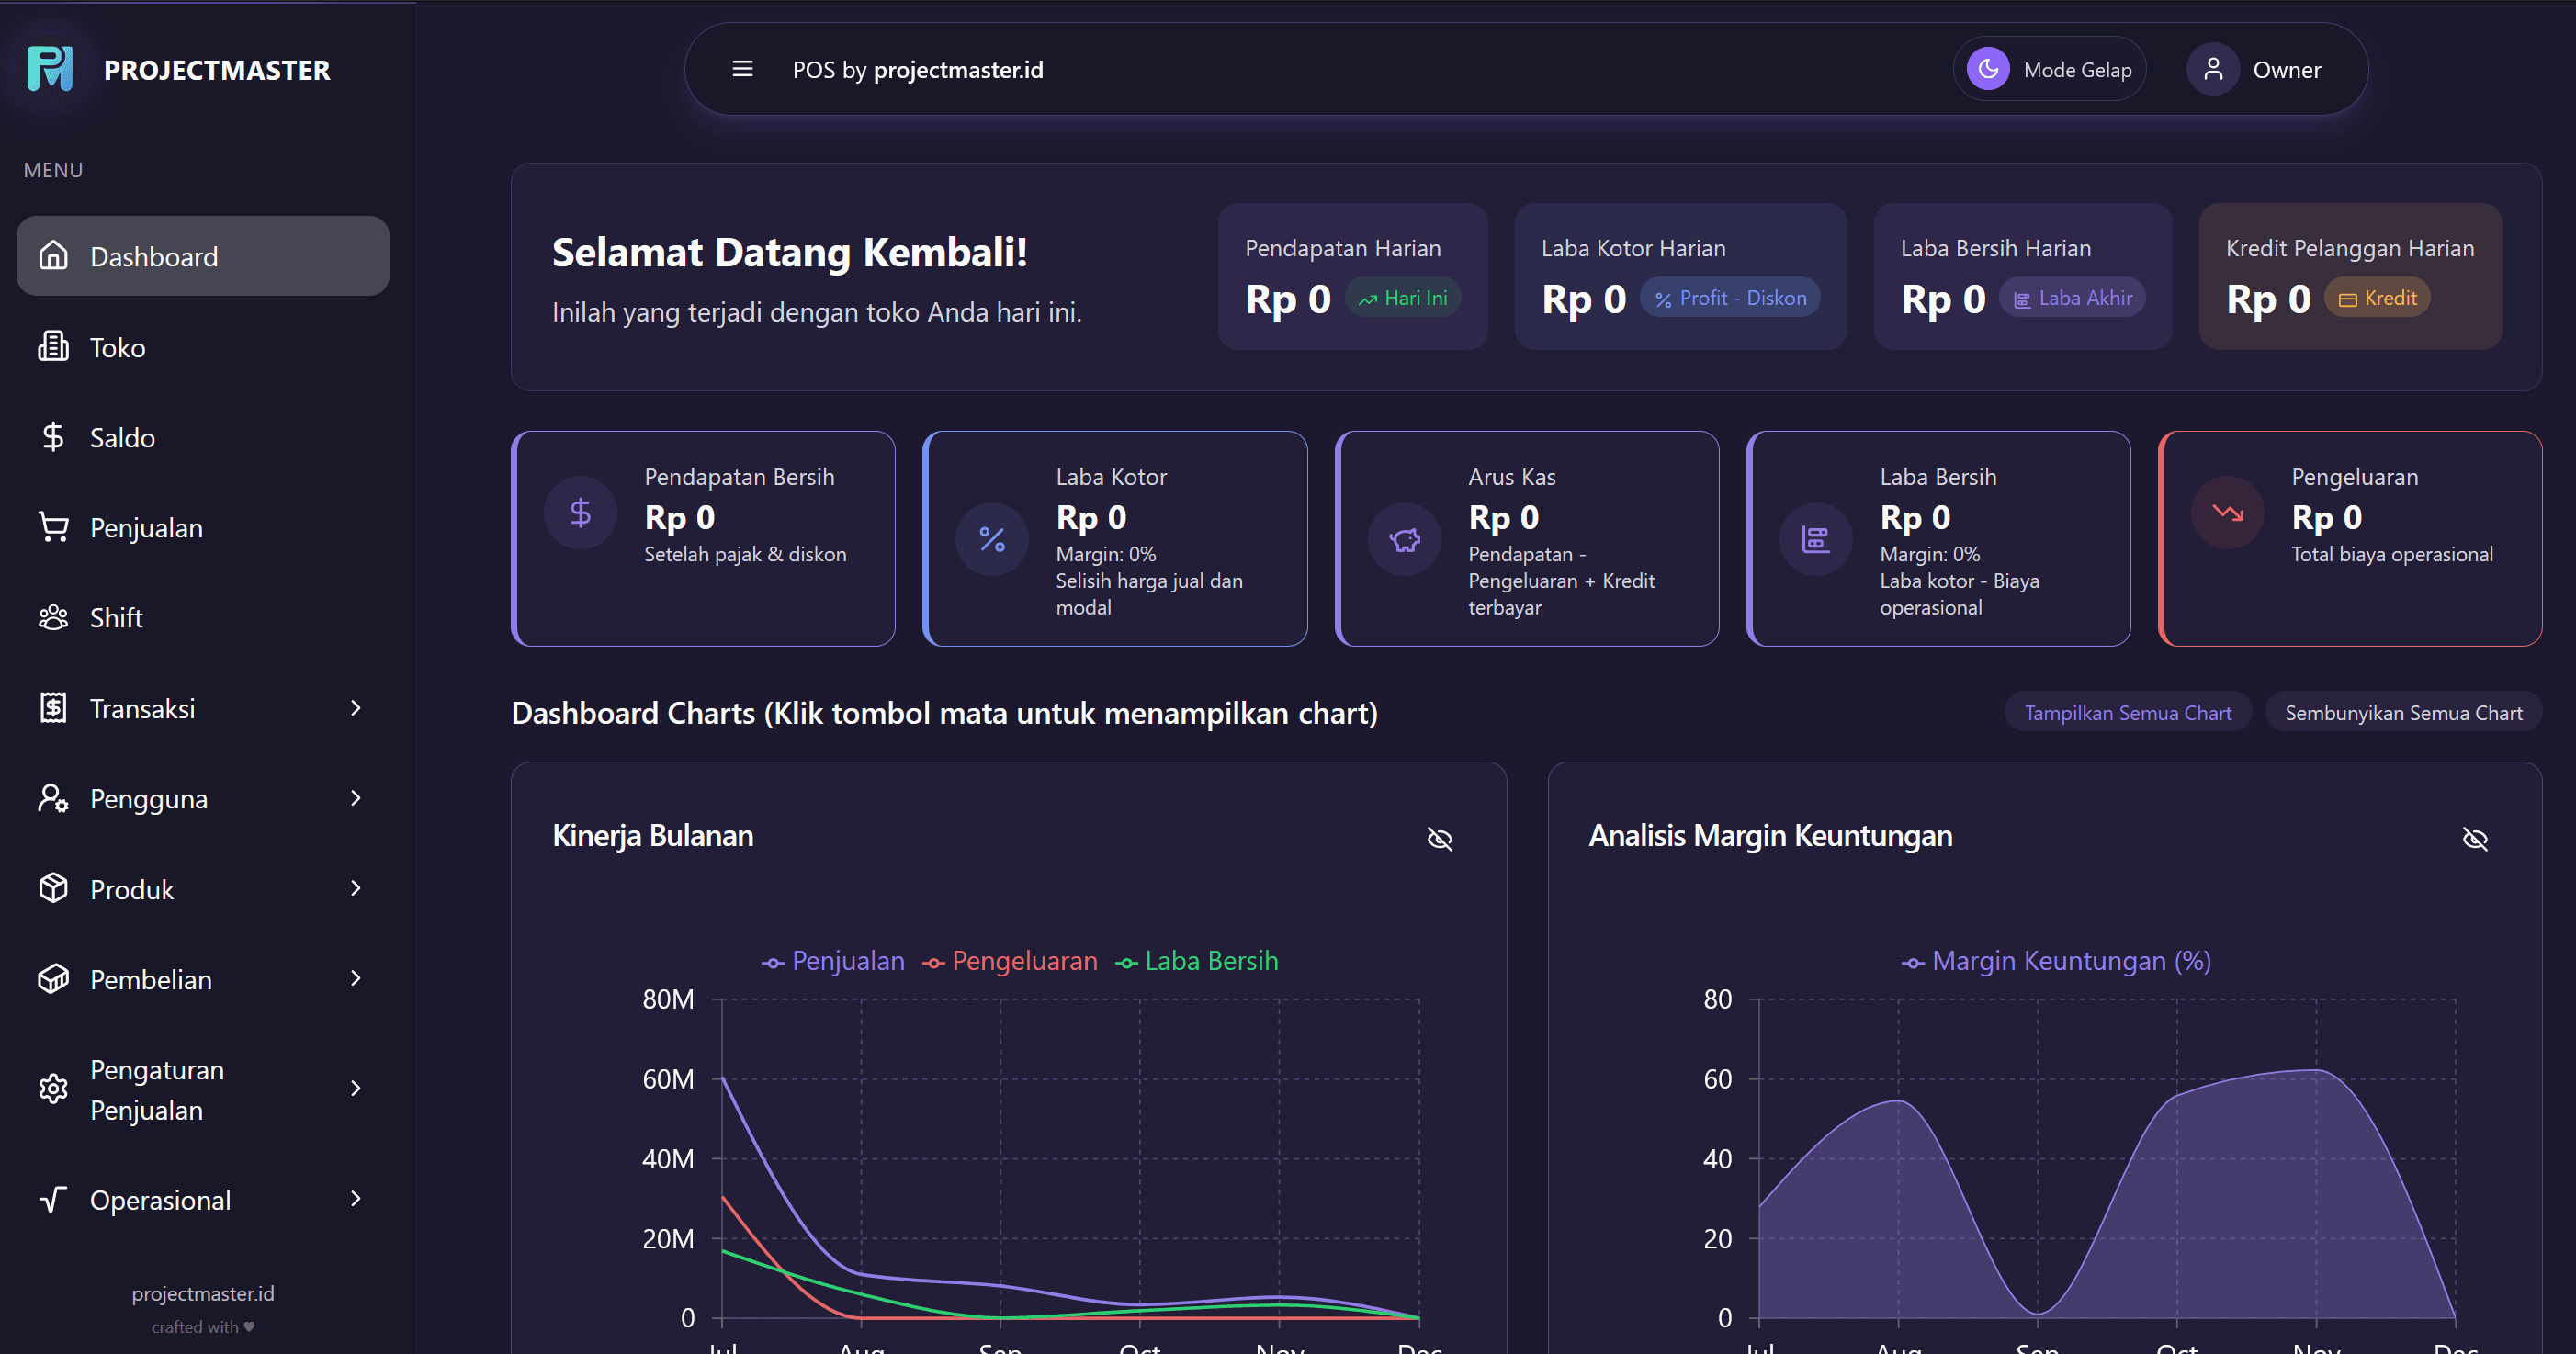Image resolution: width=2576 pixels, height=1354 pixels.
Task: Click the downward trend icon on Pengeluaran card
Action: pyautogui.click(x=2228, y=513)
